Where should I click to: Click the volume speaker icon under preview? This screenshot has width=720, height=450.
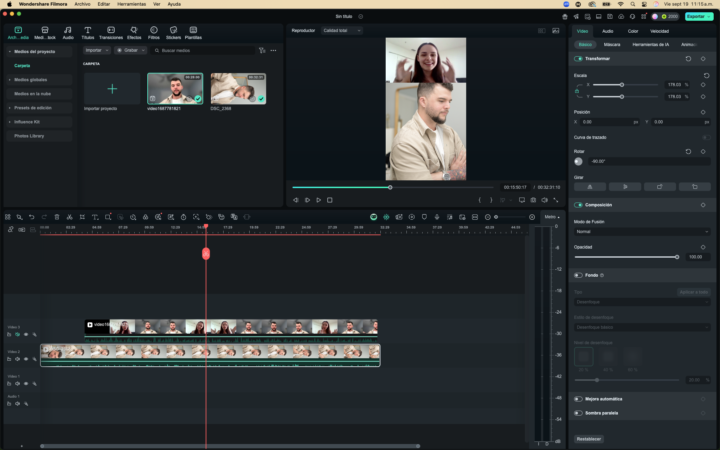click(544, 200)
